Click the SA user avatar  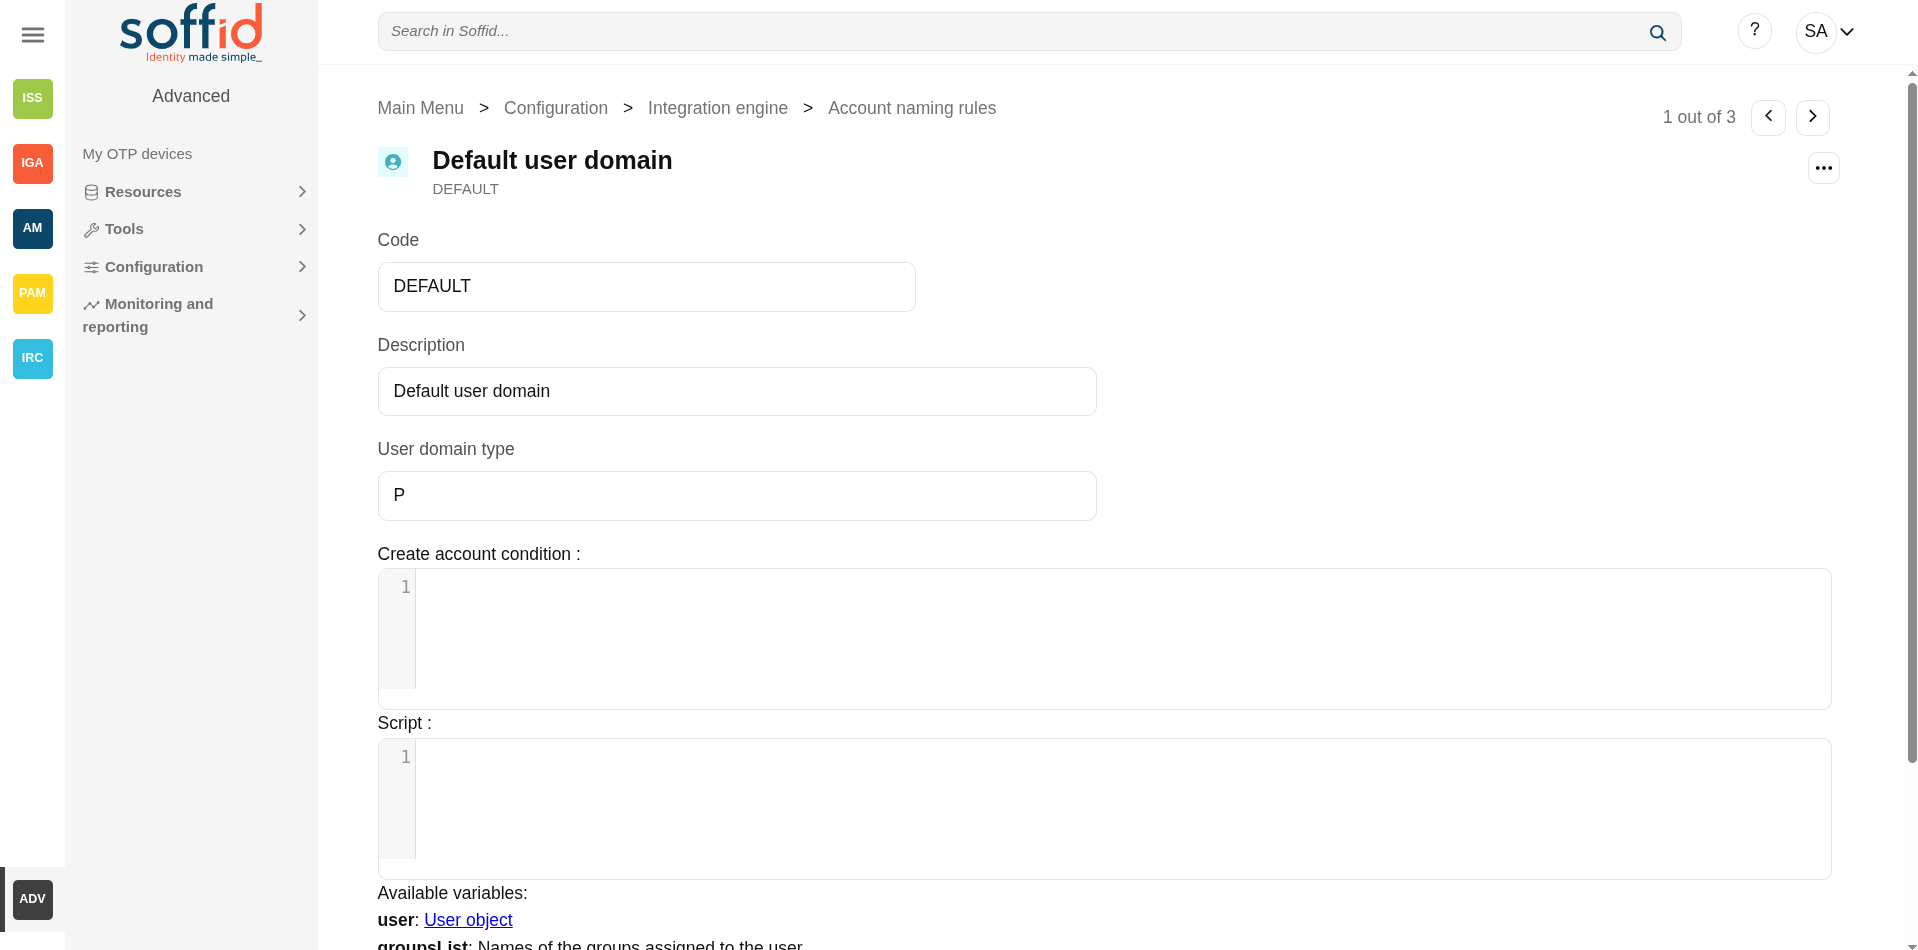(1816, 32)
